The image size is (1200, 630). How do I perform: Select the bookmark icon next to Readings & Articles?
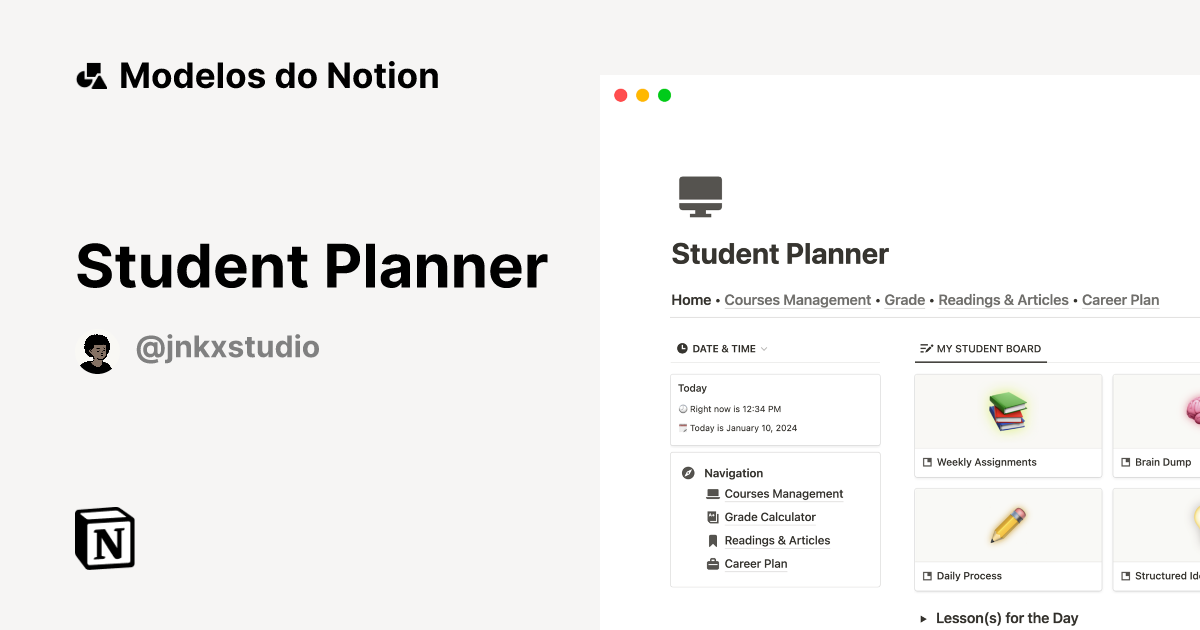pos(713,540)
